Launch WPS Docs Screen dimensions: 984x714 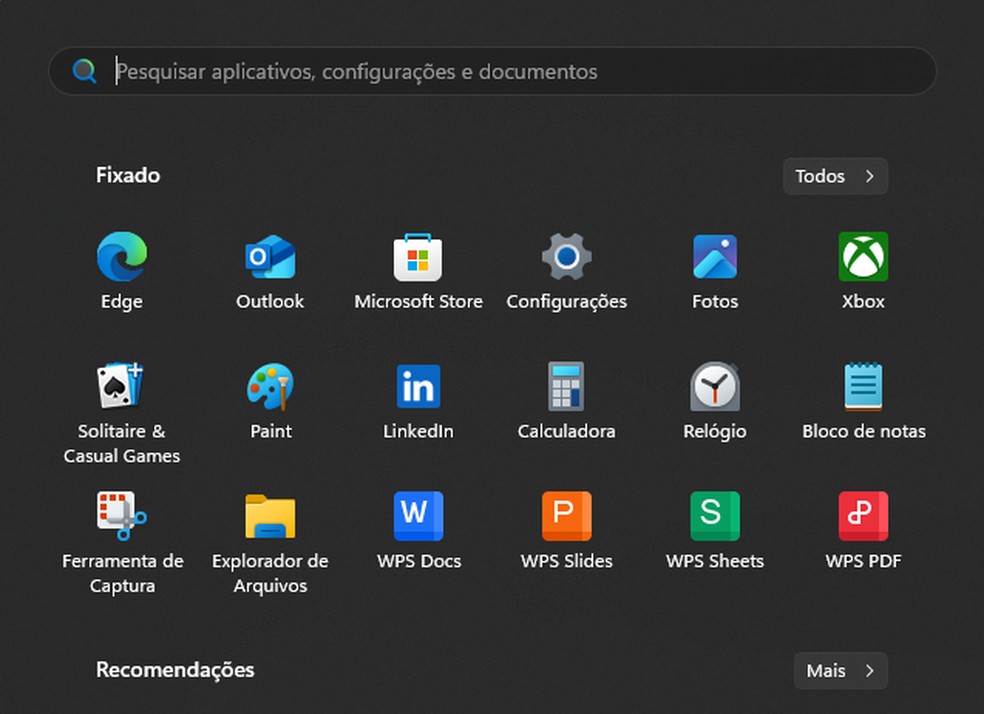point(418,517)
